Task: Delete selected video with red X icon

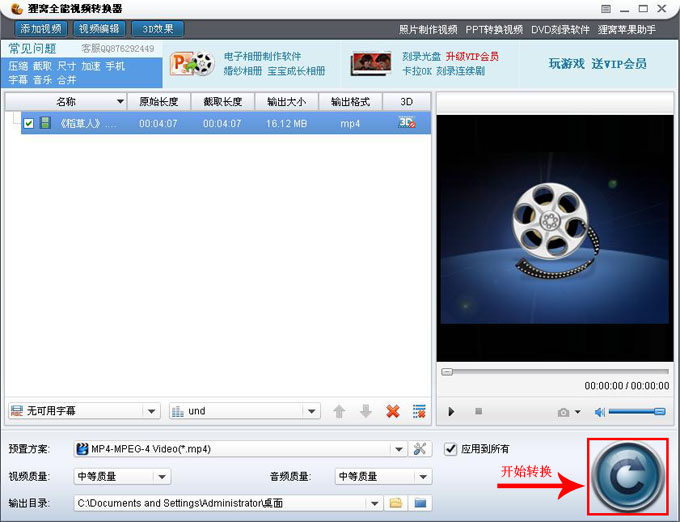Action: coord(393,411)
